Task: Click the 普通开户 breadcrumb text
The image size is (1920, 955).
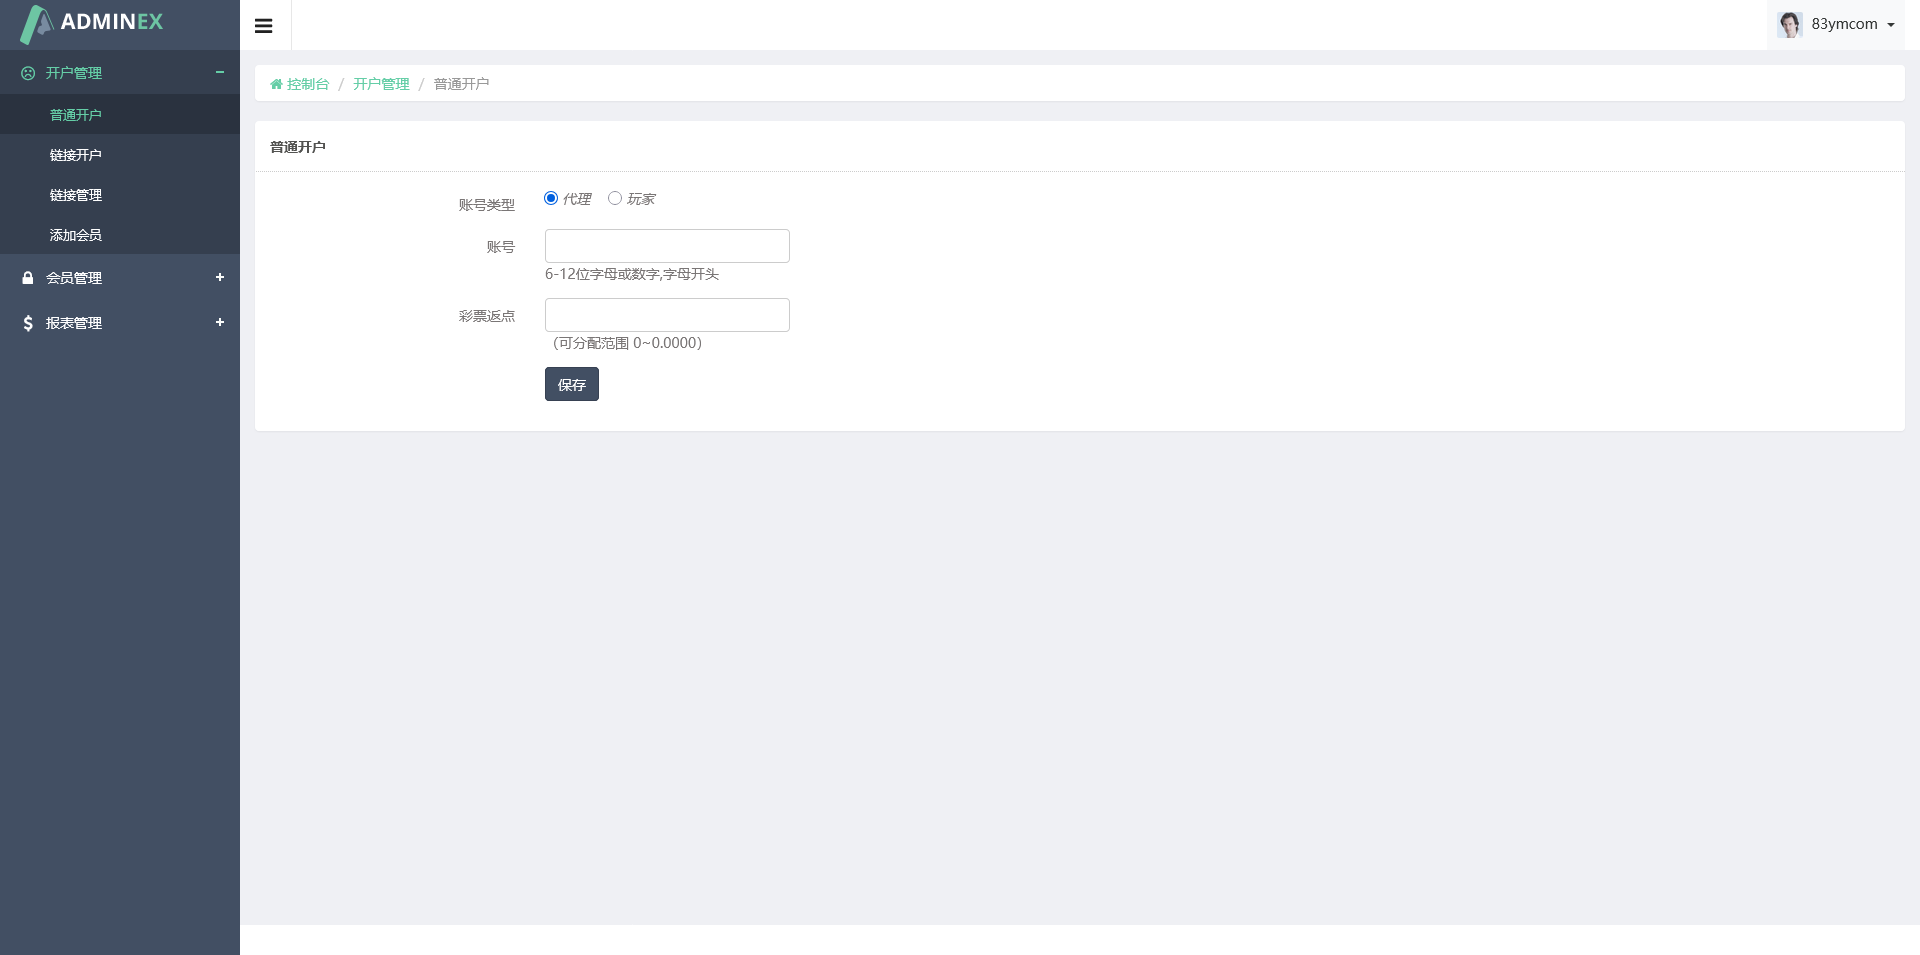Action: pyautogui.click(x=461, y=84)
